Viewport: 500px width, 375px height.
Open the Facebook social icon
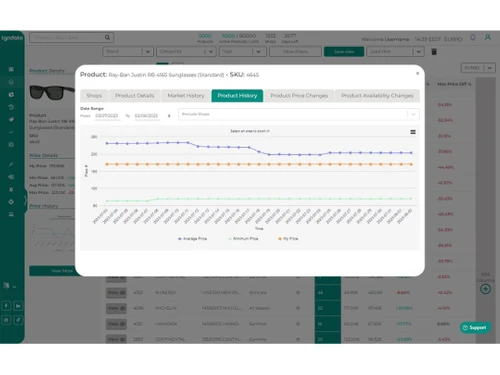pos(6,306)
